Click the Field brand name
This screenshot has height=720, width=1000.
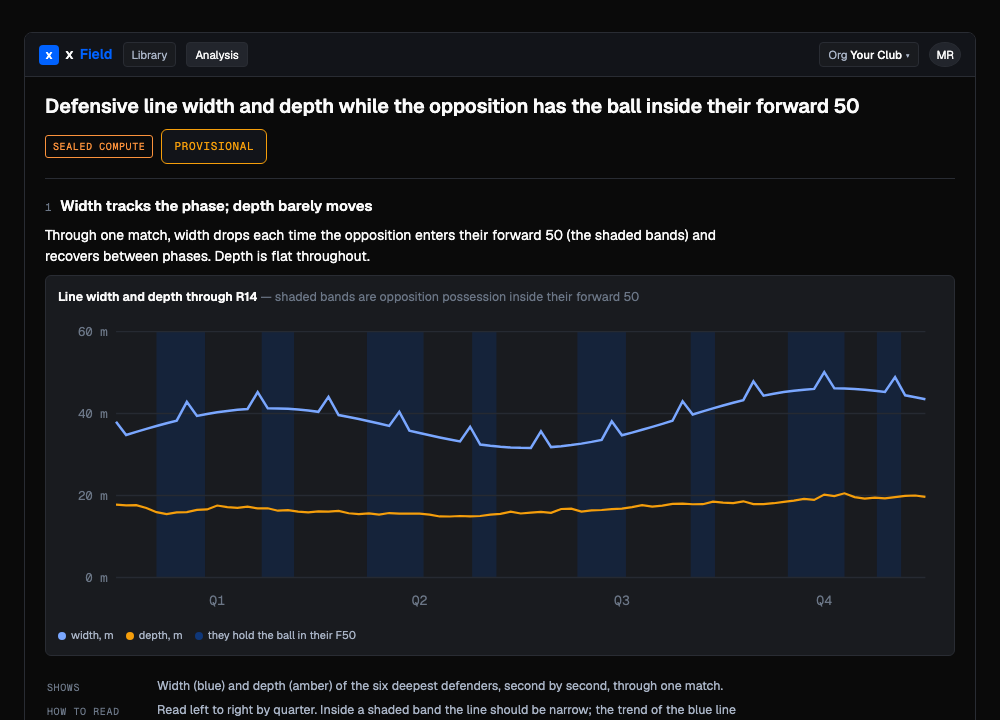(96, 55)
